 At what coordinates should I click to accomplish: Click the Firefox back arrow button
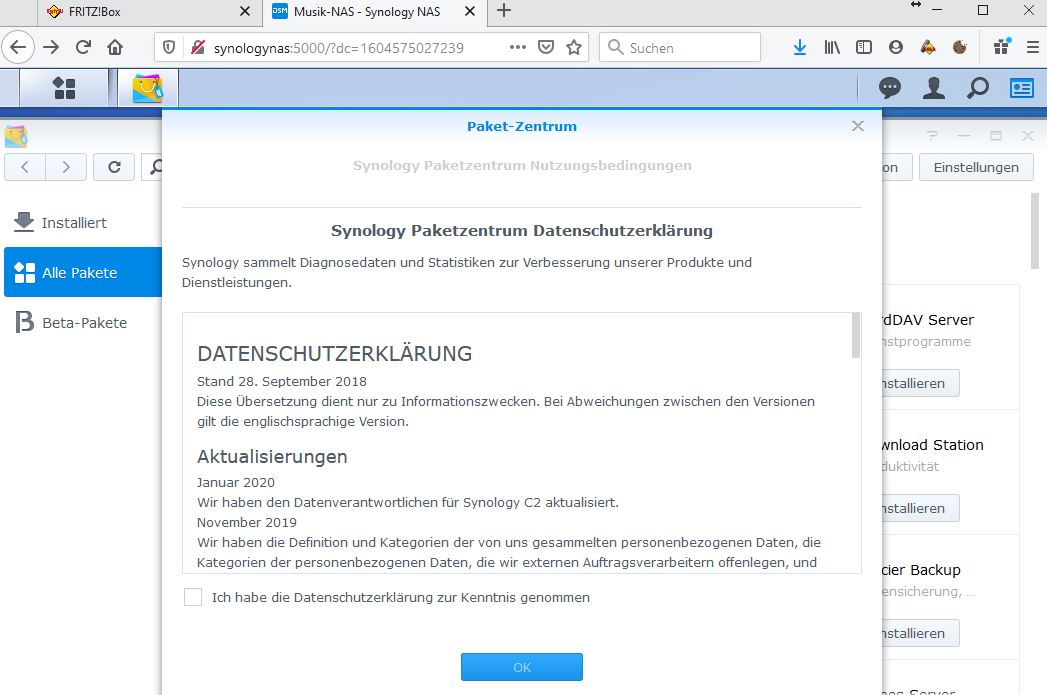coord(18,47)
